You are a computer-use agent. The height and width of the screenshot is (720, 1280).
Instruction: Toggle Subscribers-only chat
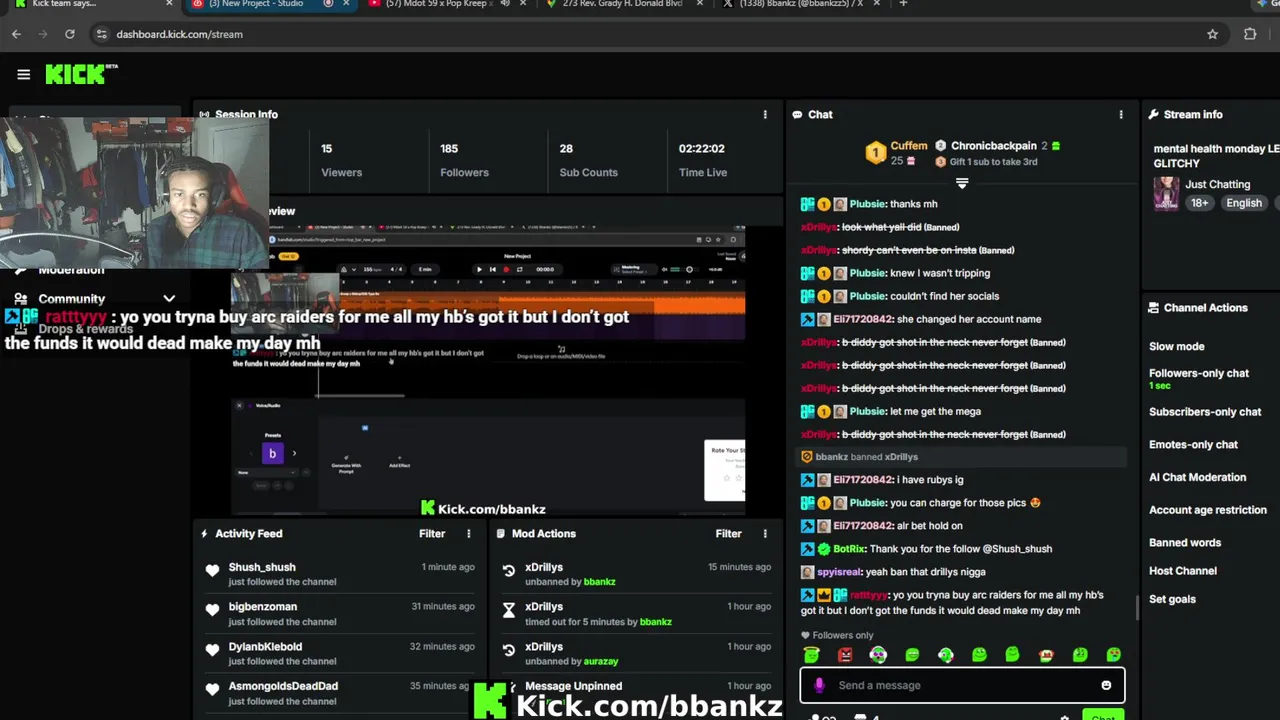click(1205, 412)
